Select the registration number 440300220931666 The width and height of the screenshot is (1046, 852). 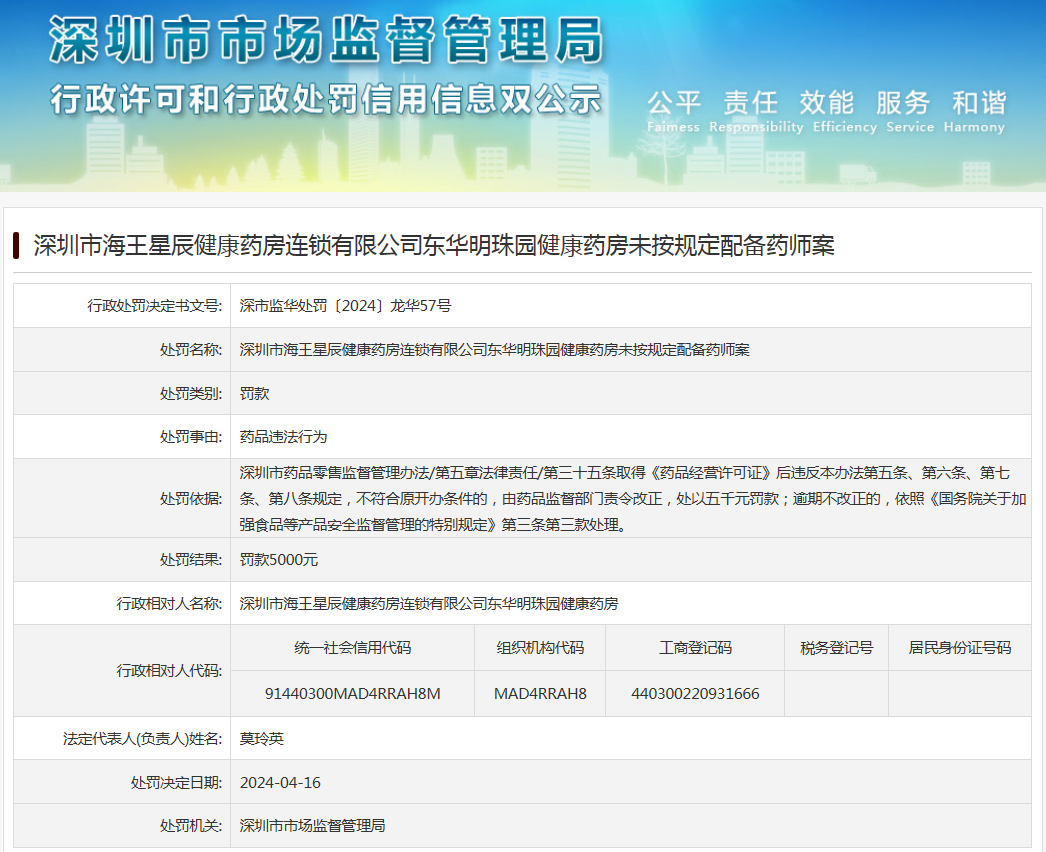[695, 694]
